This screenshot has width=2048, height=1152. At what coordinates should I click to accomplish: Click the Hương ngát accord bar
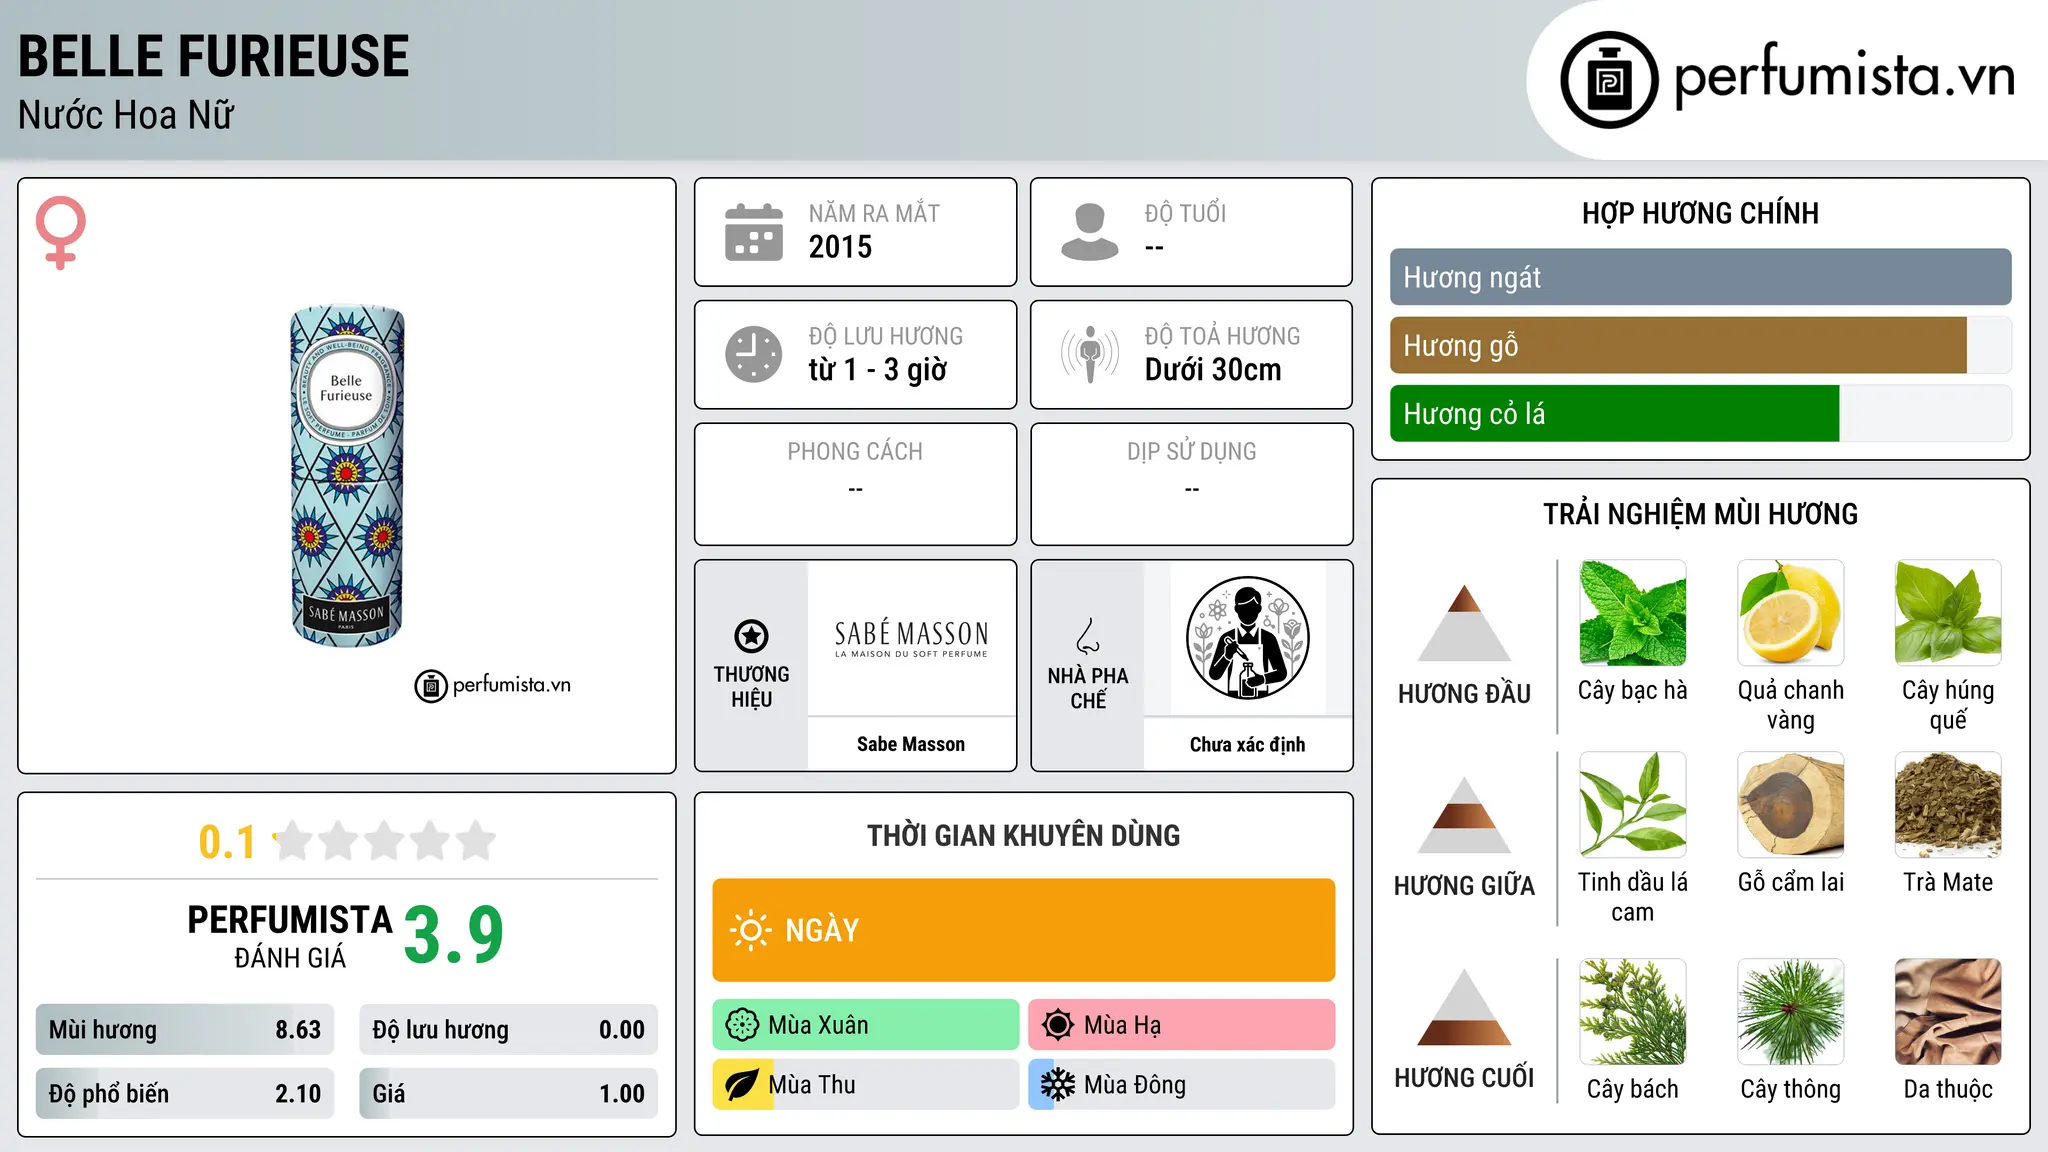pyautogui.click(x=1700, y=277)
